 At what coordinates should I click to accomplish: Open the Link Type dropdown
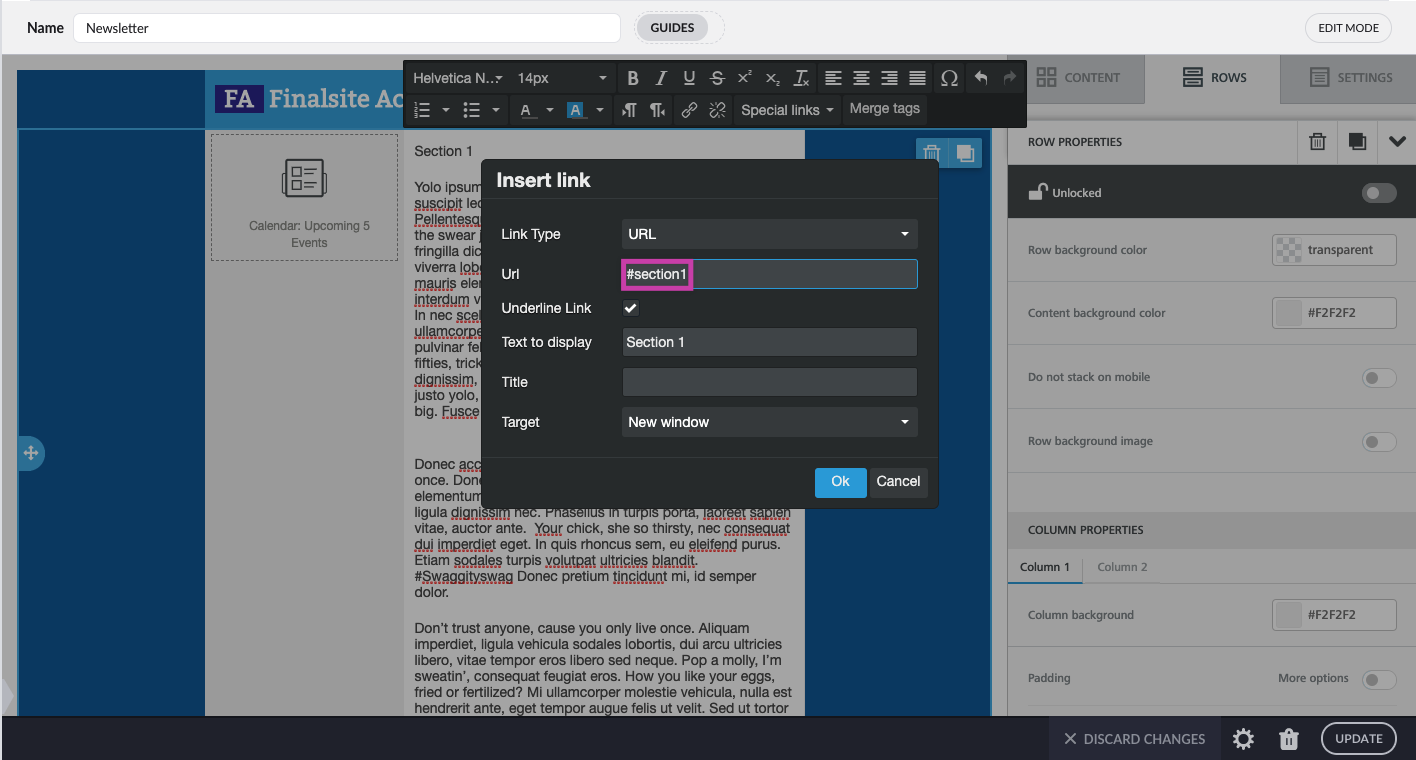pyautogui.click(x=769, y=234)
